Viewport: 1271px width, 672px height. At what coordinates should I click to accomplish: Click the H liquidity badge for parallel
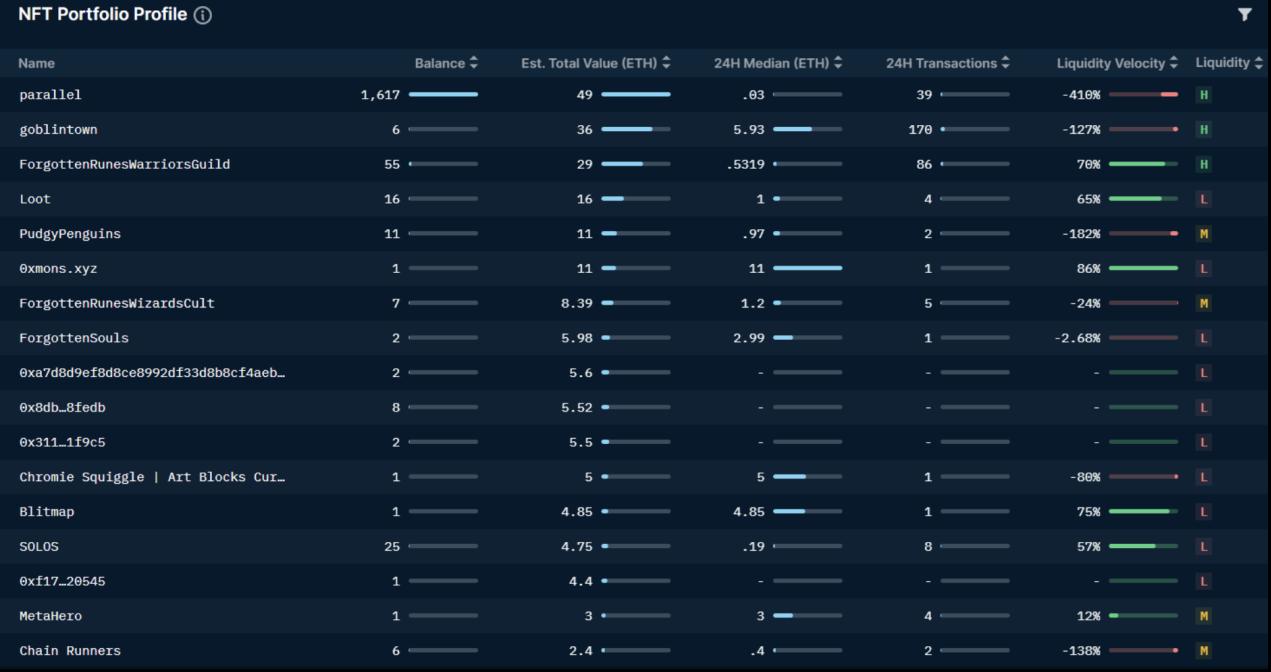pos(1203,95)
